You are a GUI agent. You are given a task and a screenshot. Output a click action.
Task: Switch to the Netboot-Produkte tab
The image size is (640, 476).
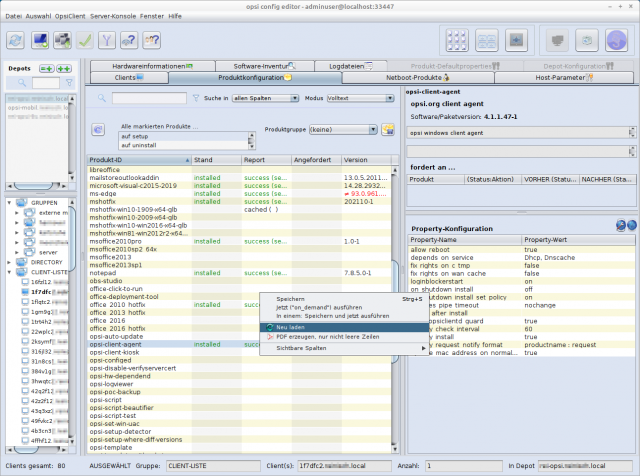pyautogui.click(x=418, y=78)
